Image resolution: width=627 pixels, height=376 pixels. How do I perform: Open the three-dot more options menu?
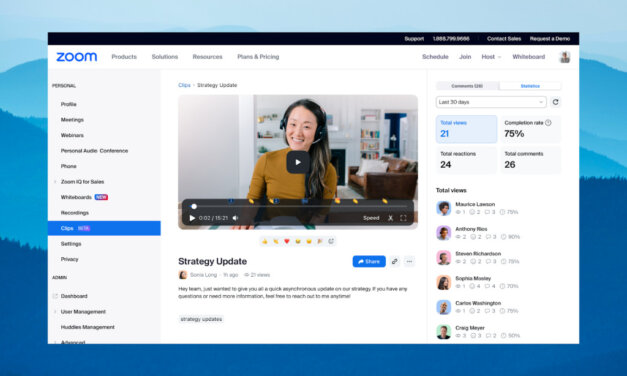pos(409,262)
